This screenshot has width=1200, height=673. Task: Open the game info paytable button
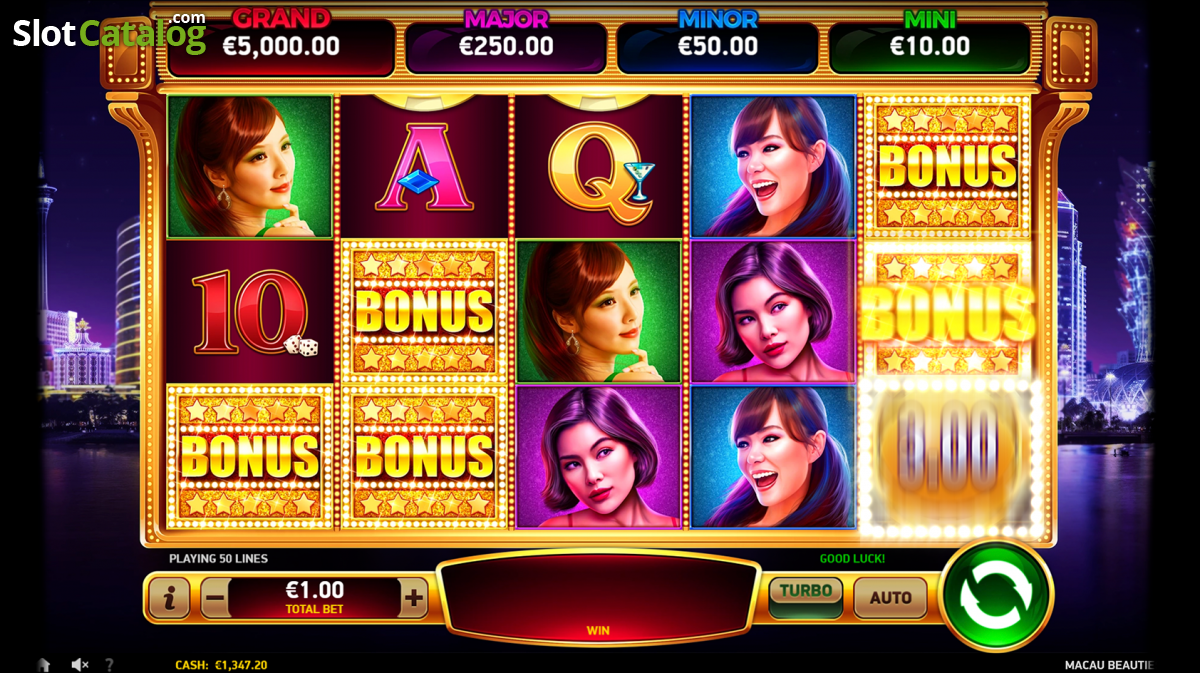pyautogui.click(x=169, y=599)
